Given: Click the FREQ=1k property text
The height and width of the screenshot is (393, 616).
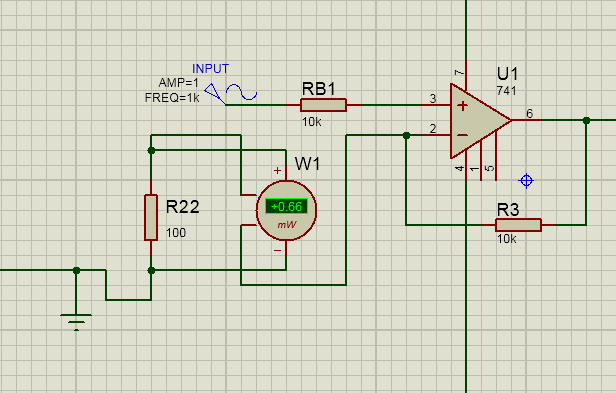Looking at the screenshot, I should (172, 97).
